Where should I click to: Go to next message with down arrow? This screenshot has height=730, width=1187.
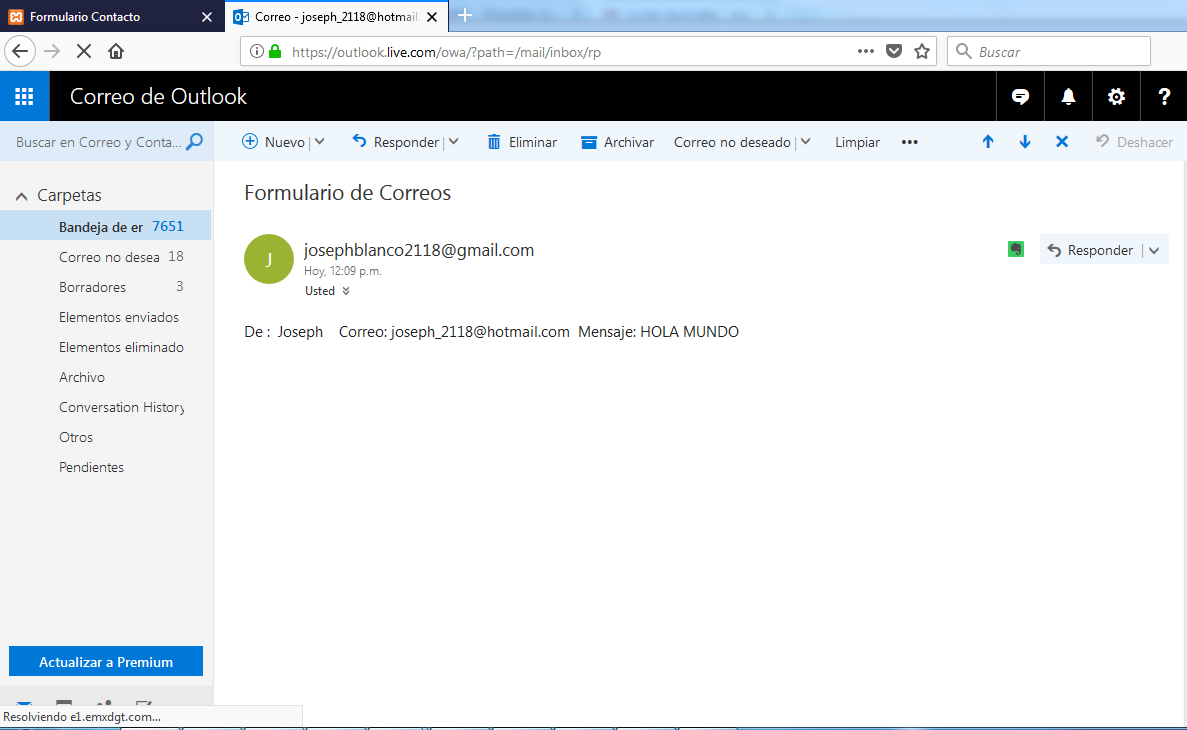[x=1025, y=142]
